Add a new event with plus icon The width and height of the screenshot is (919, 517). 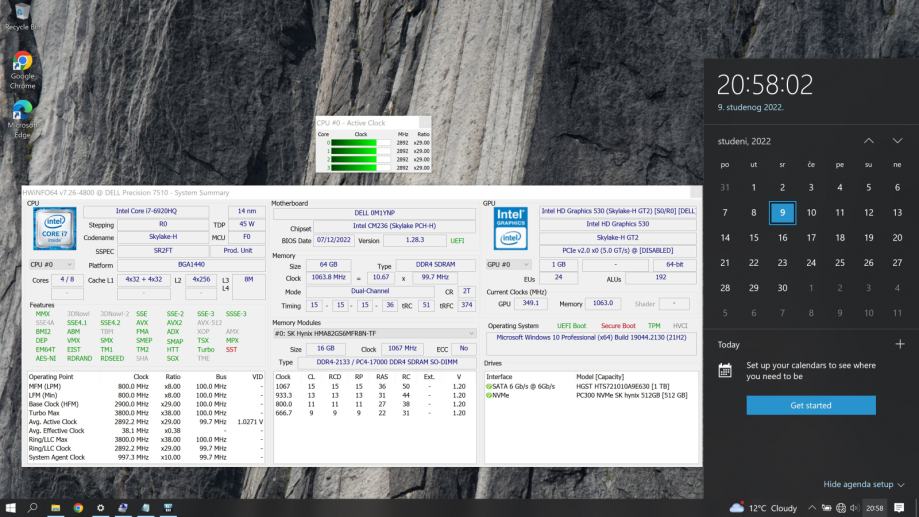899,344
